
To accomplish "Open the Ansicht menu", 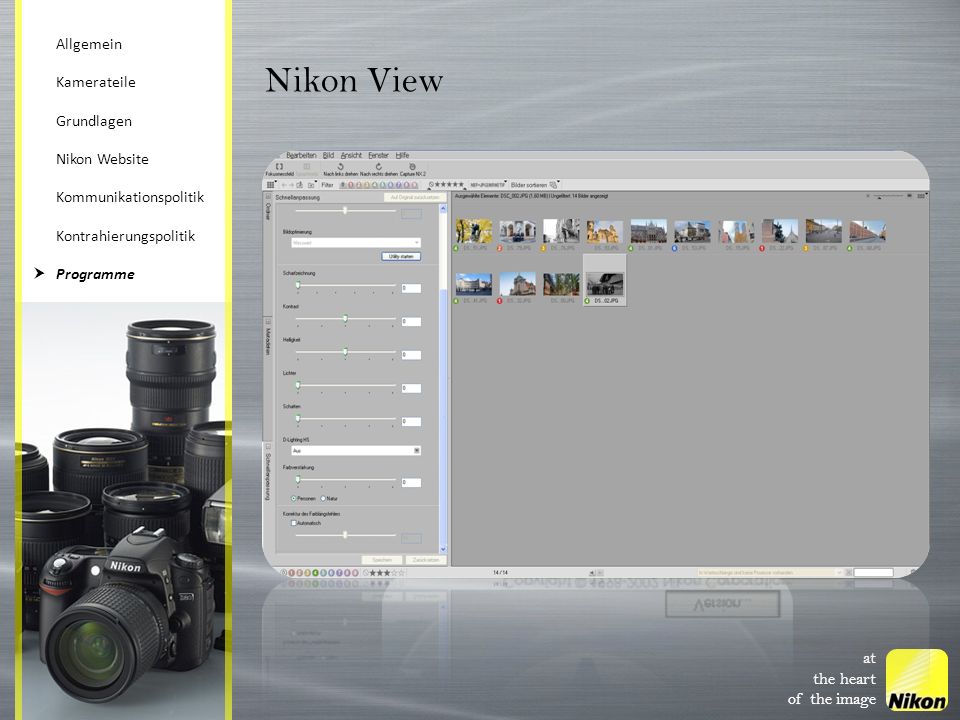I will click(x=351, y=156).
